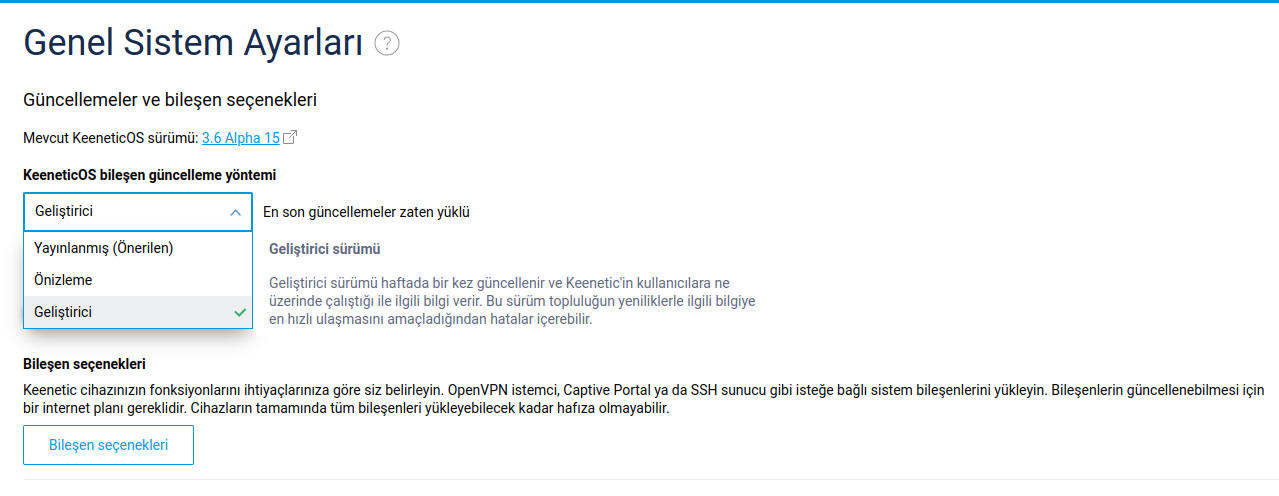The height and width of the screenshot is (496, 1279).
Task: Click the KeeneticOS bileşen güncelleme yöntemi label
Action: 150,175
